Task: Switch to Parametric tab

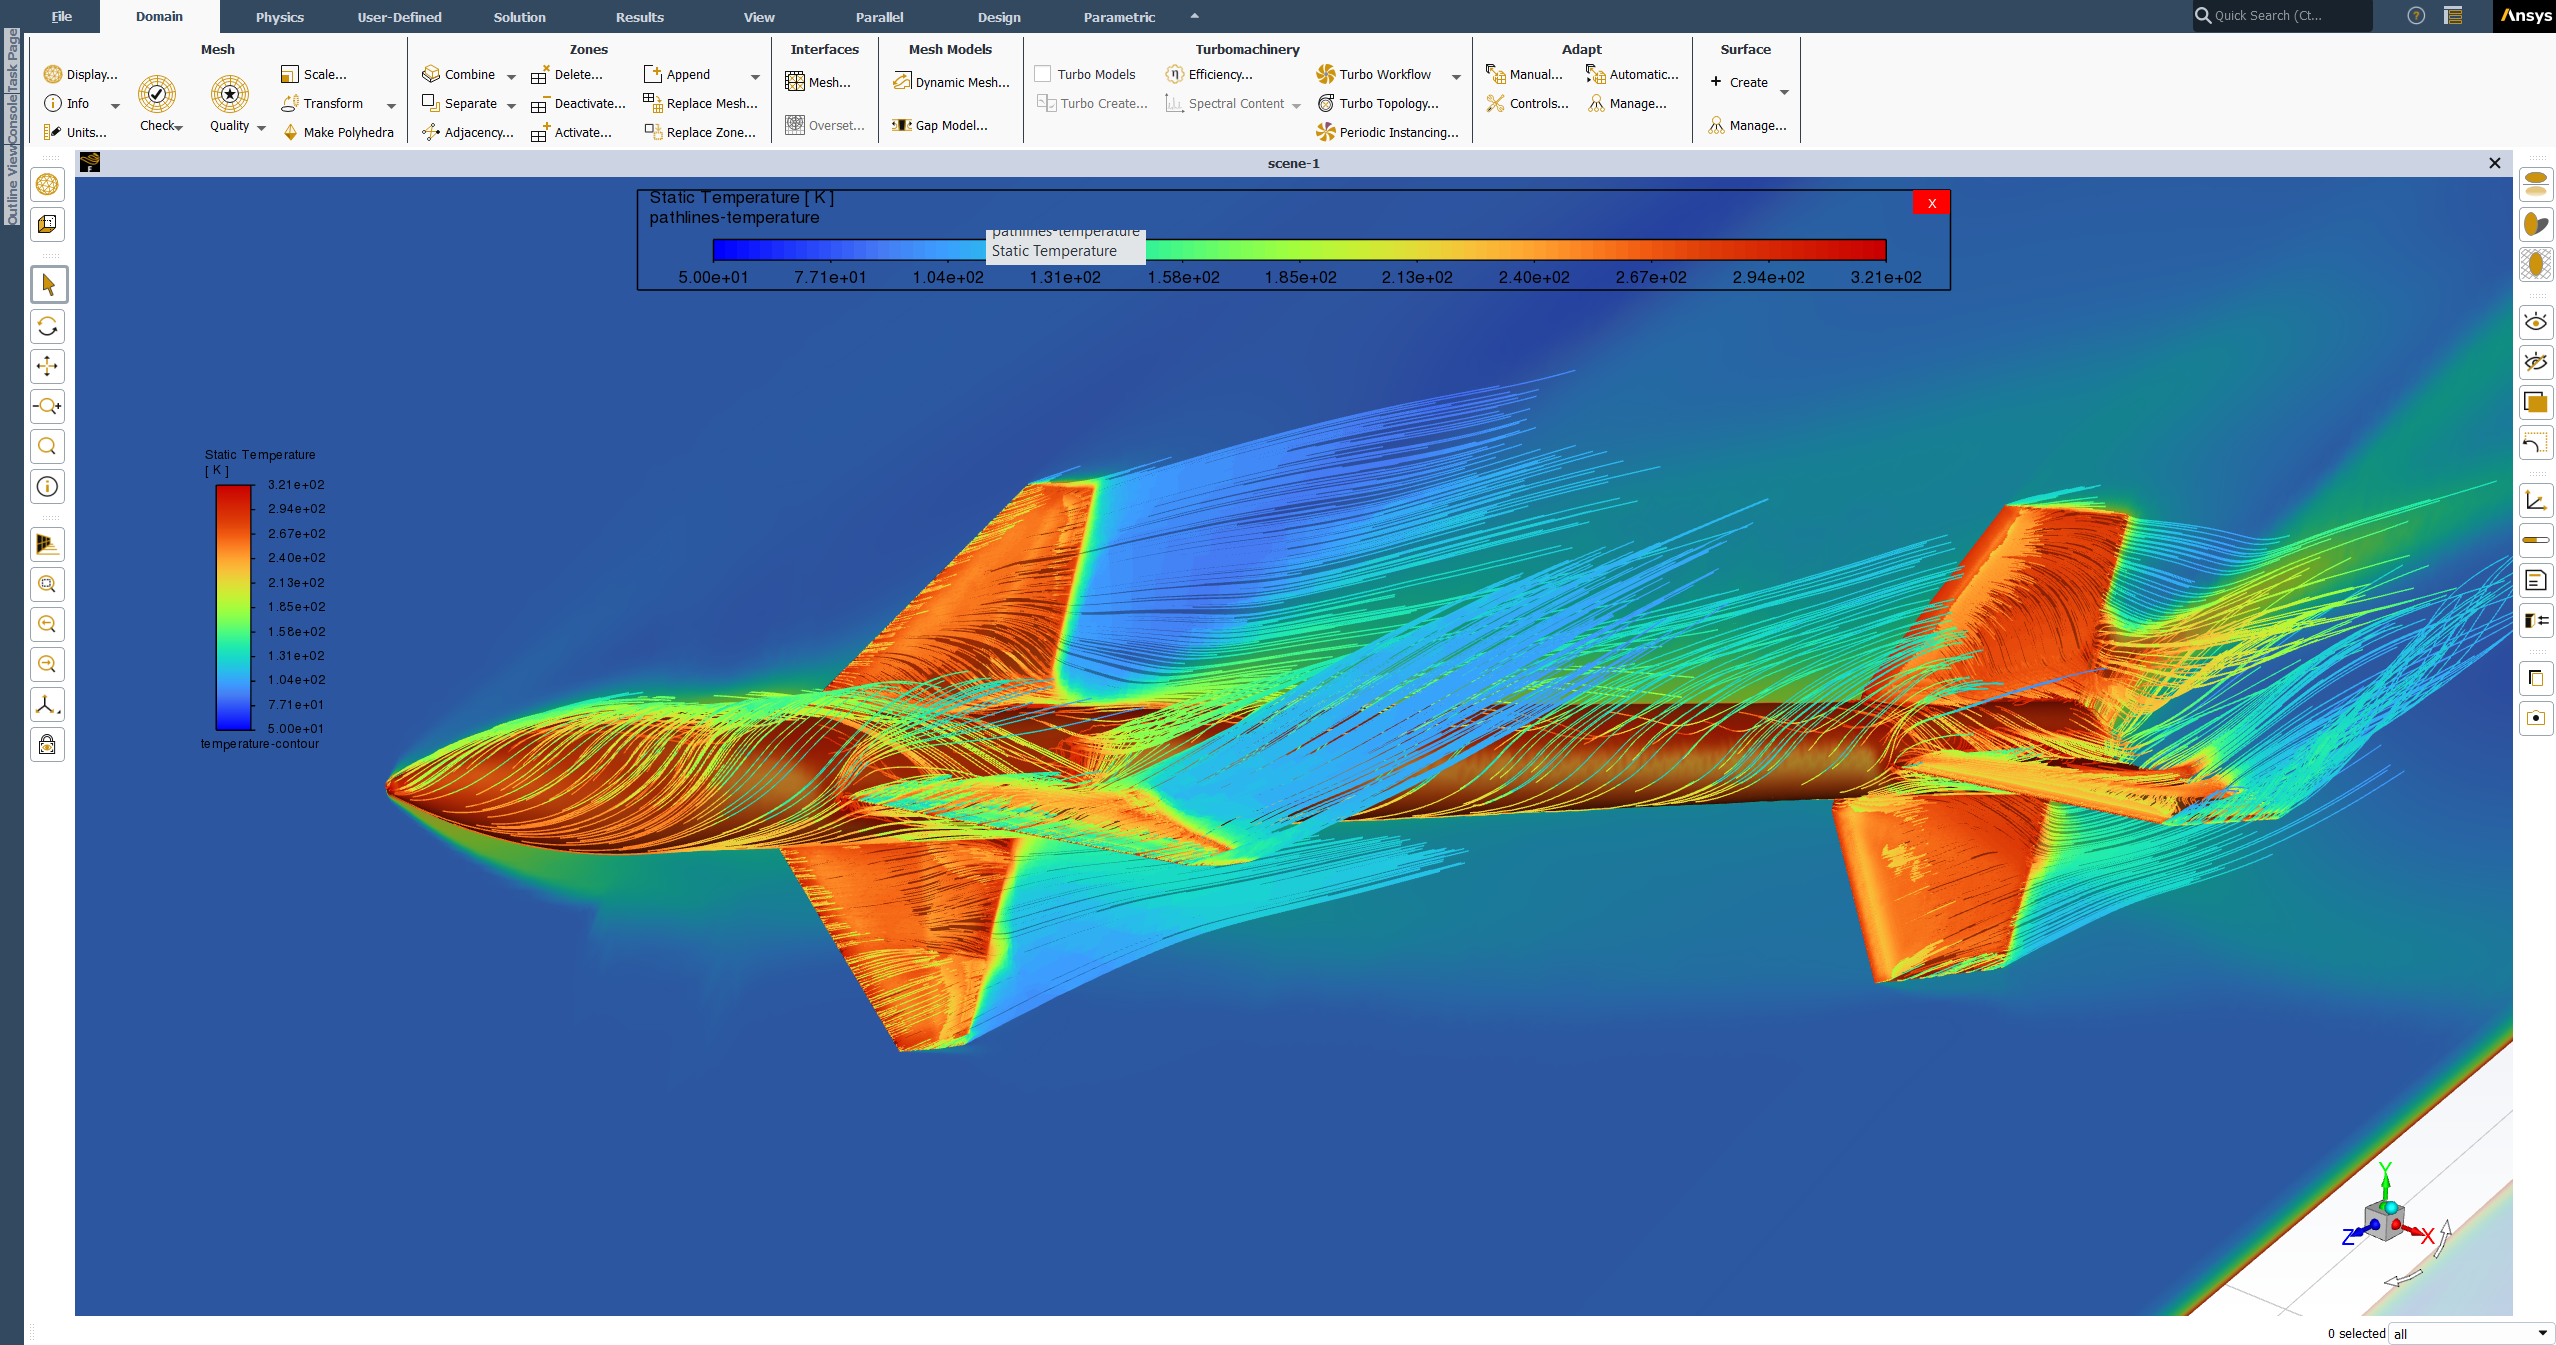Action: (x=1119, y=16)
